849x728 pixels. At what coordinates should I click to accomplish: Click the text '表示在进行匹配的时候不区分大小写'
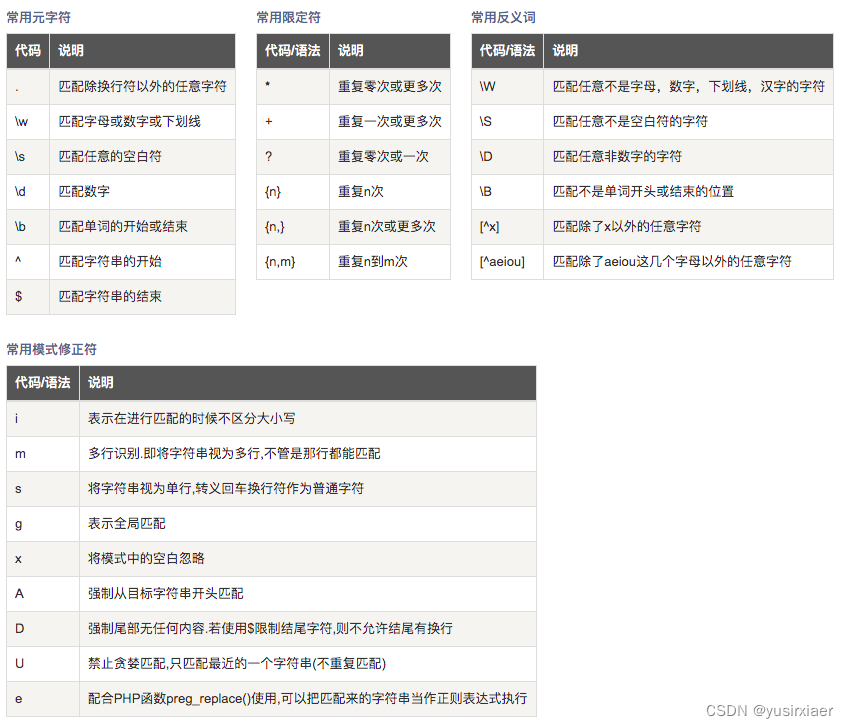(192, 419)
